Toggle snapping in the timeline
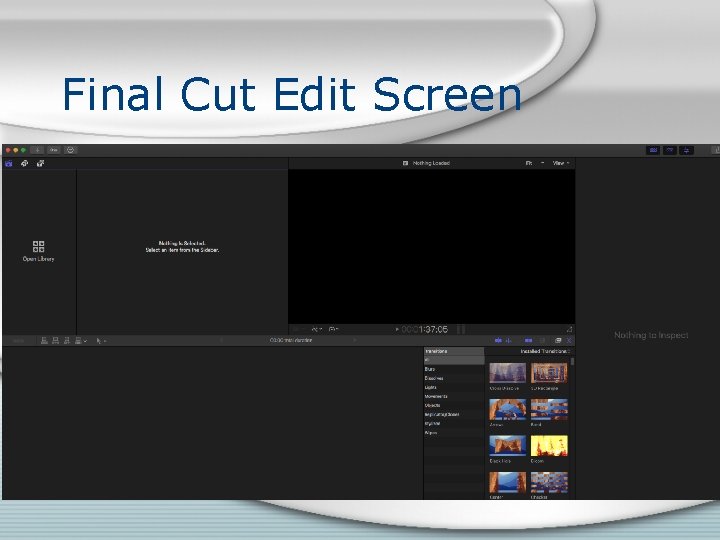720x540 pixels. (x=529, y=340)
